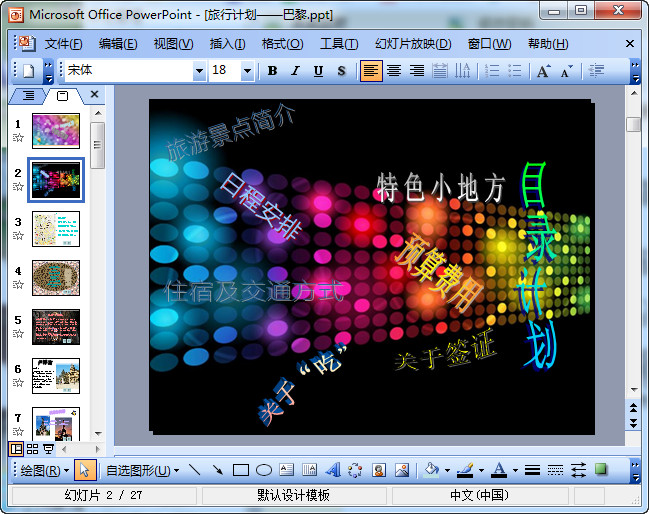Click the decrease indent icon
This screenshot has width=649, height=514.
click(596, 71)
